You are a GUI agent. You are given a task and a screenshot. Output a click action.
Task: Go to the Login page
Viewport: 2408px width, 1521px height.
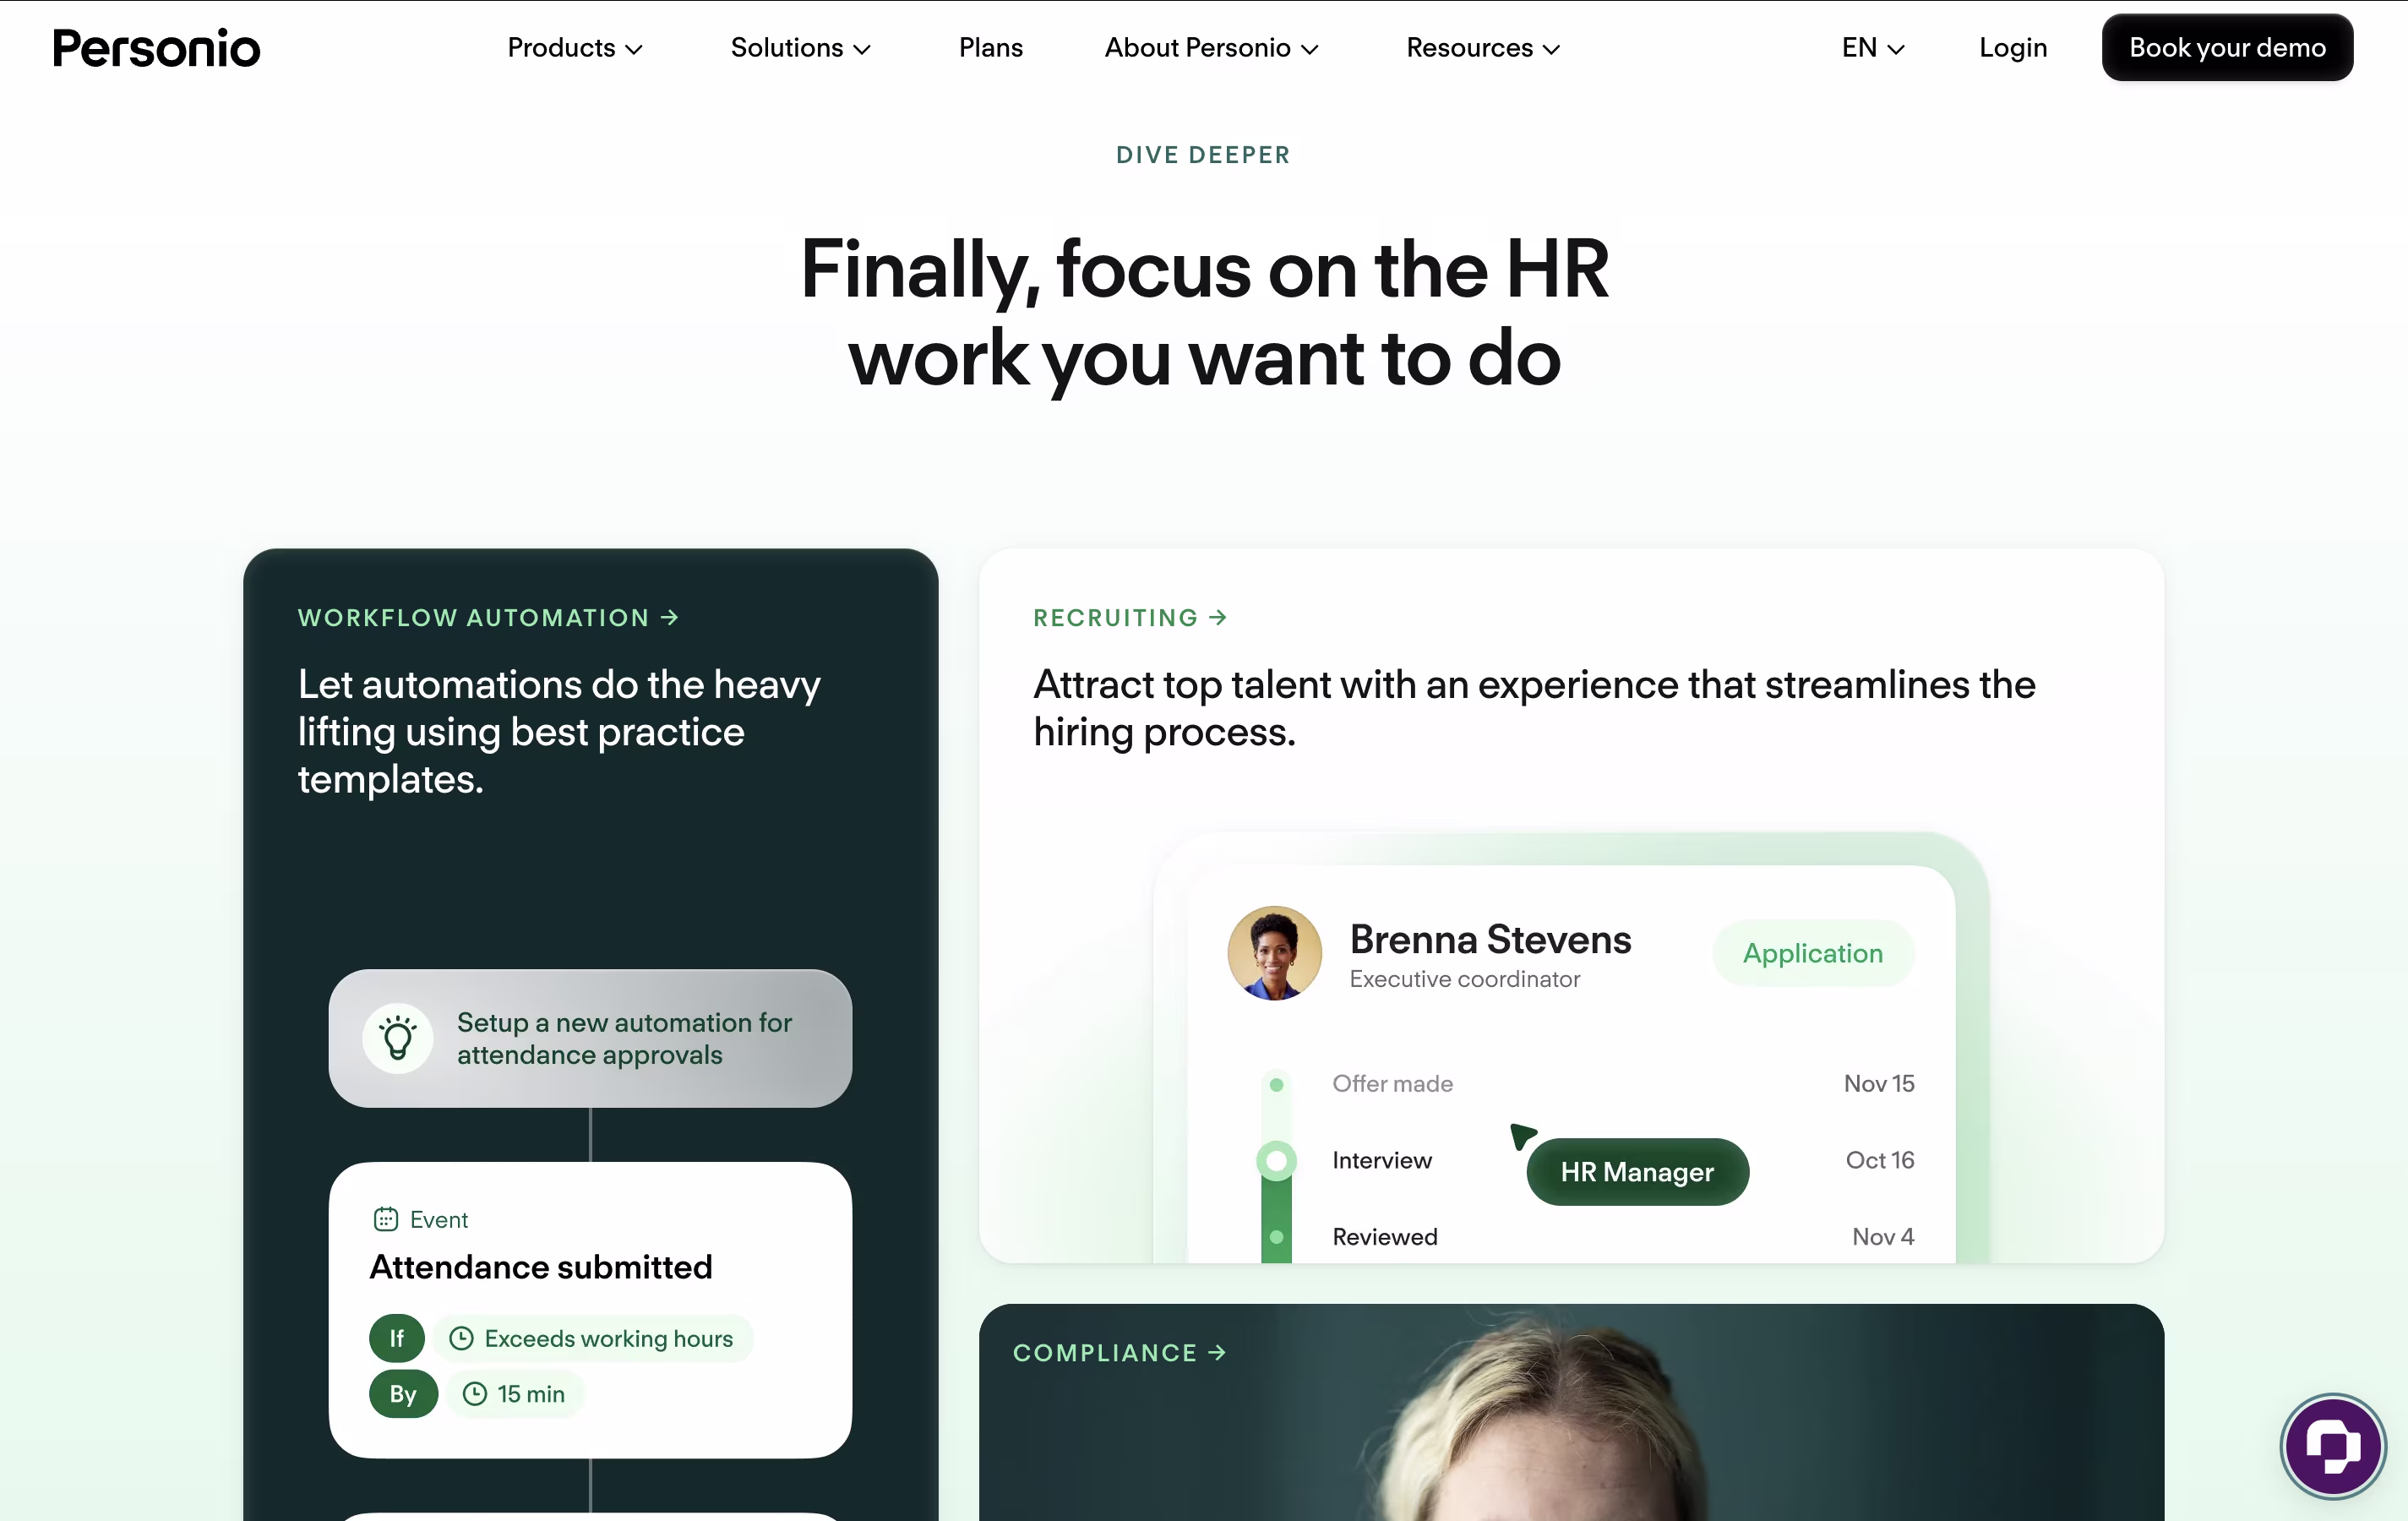2013,48
